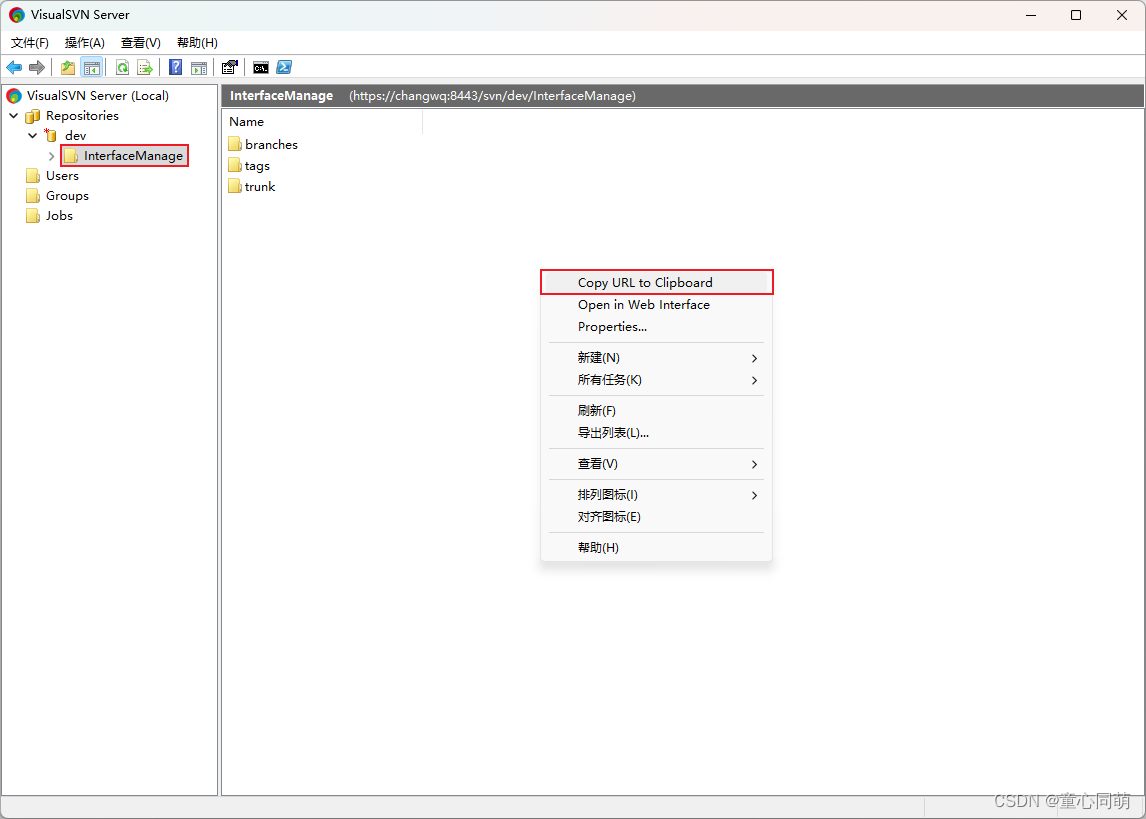The width and height of the screenshot is (1146, 819).
Task: Toggle Show/Hide console tree icon
Action: tap(91, 67)
